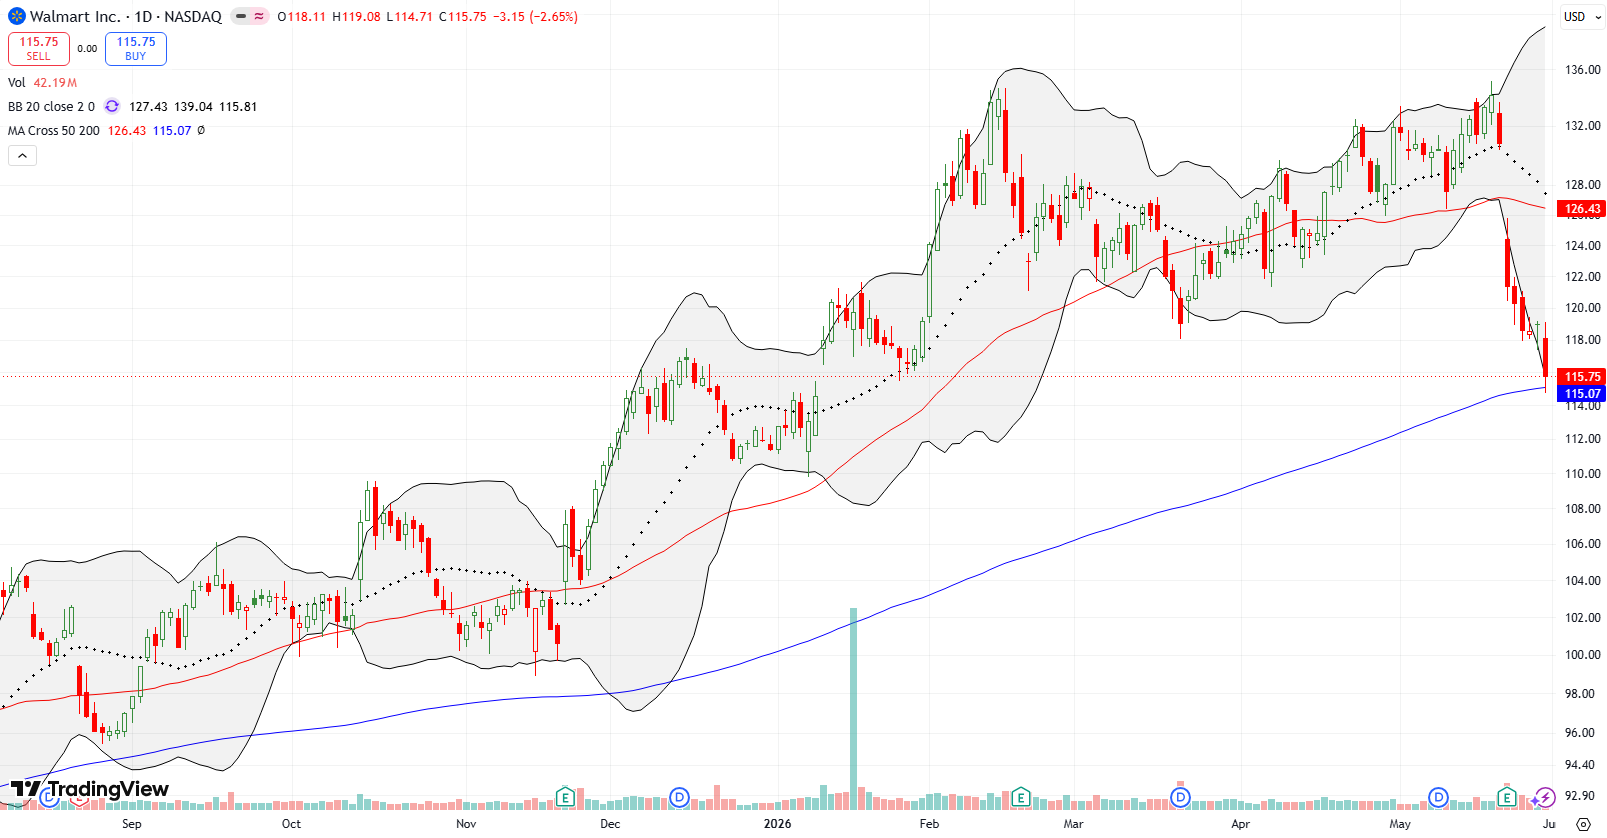Click the 100.00 price axis label

tap(1582, 655)
